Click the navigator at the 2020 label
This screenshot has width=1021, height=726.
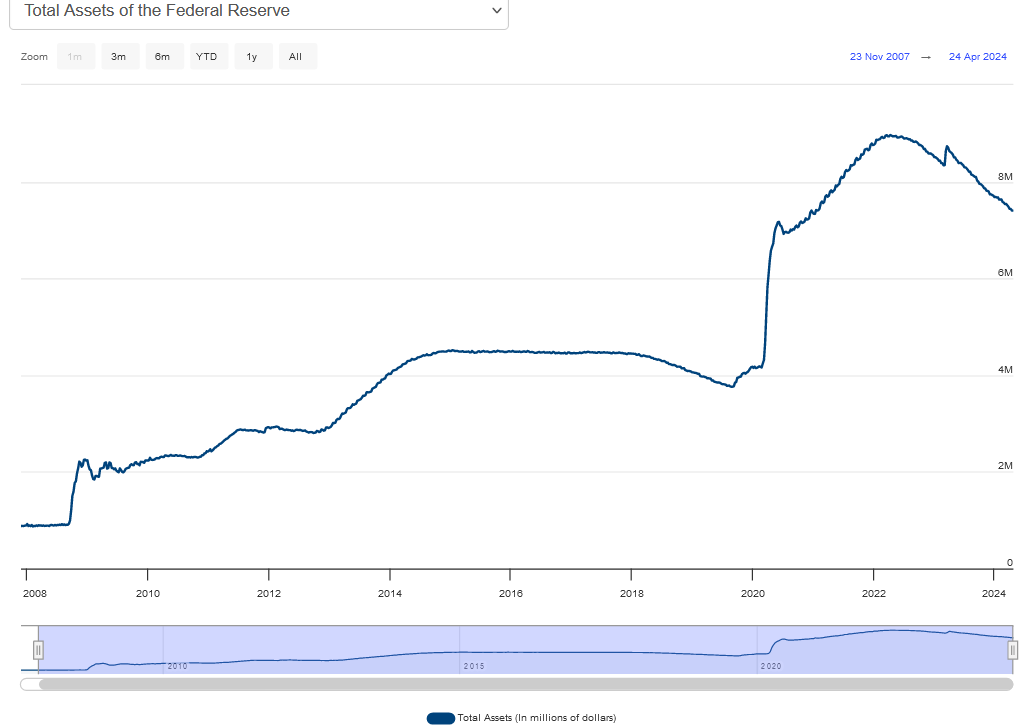point(771,666)
